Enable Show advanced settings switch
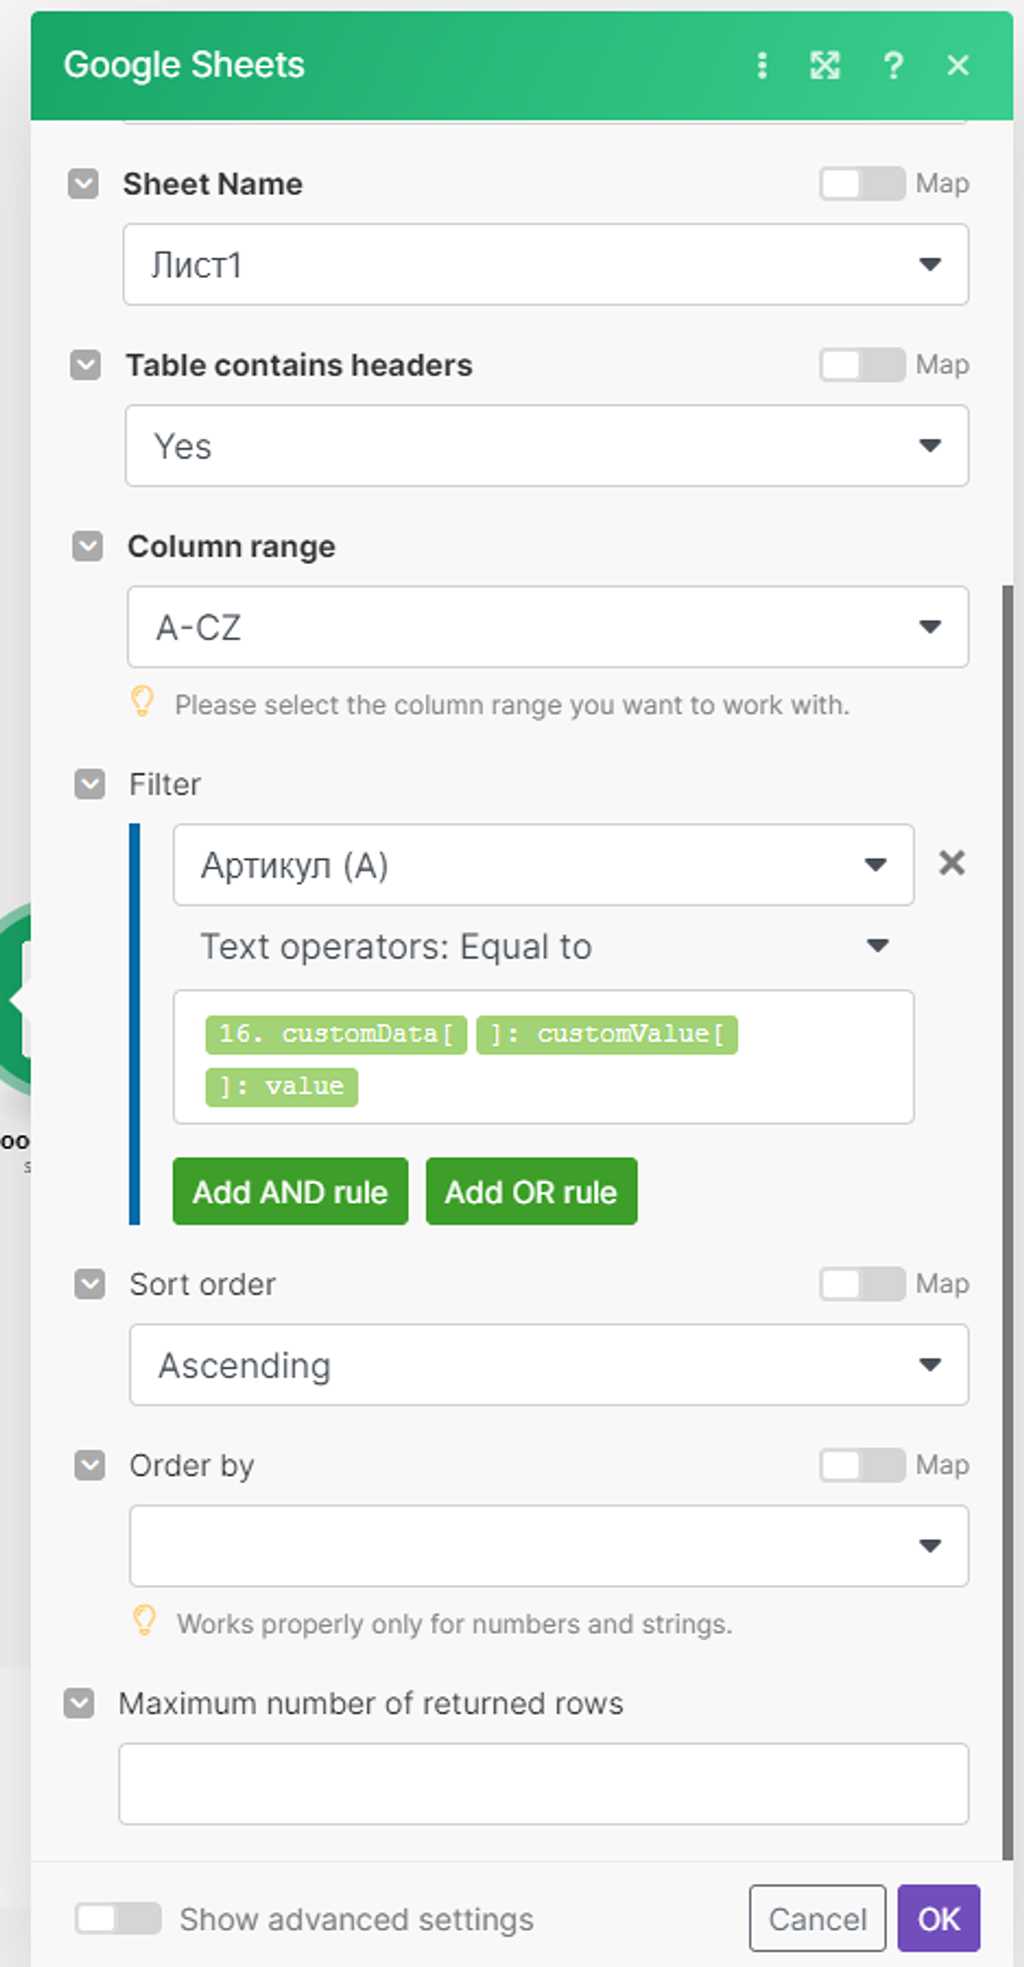Screen dimensions: 1024x1967 tap(118, 1918)
